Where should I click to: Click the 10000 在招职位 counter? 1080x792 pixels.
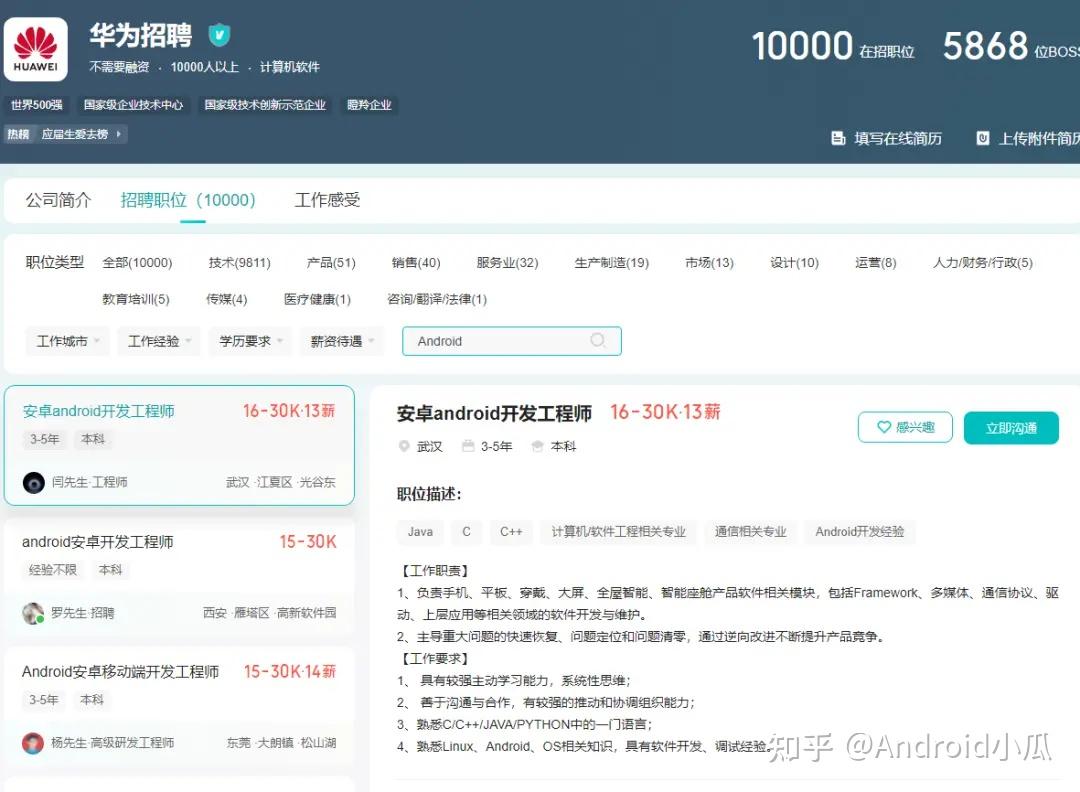click(x=833, y=47)
